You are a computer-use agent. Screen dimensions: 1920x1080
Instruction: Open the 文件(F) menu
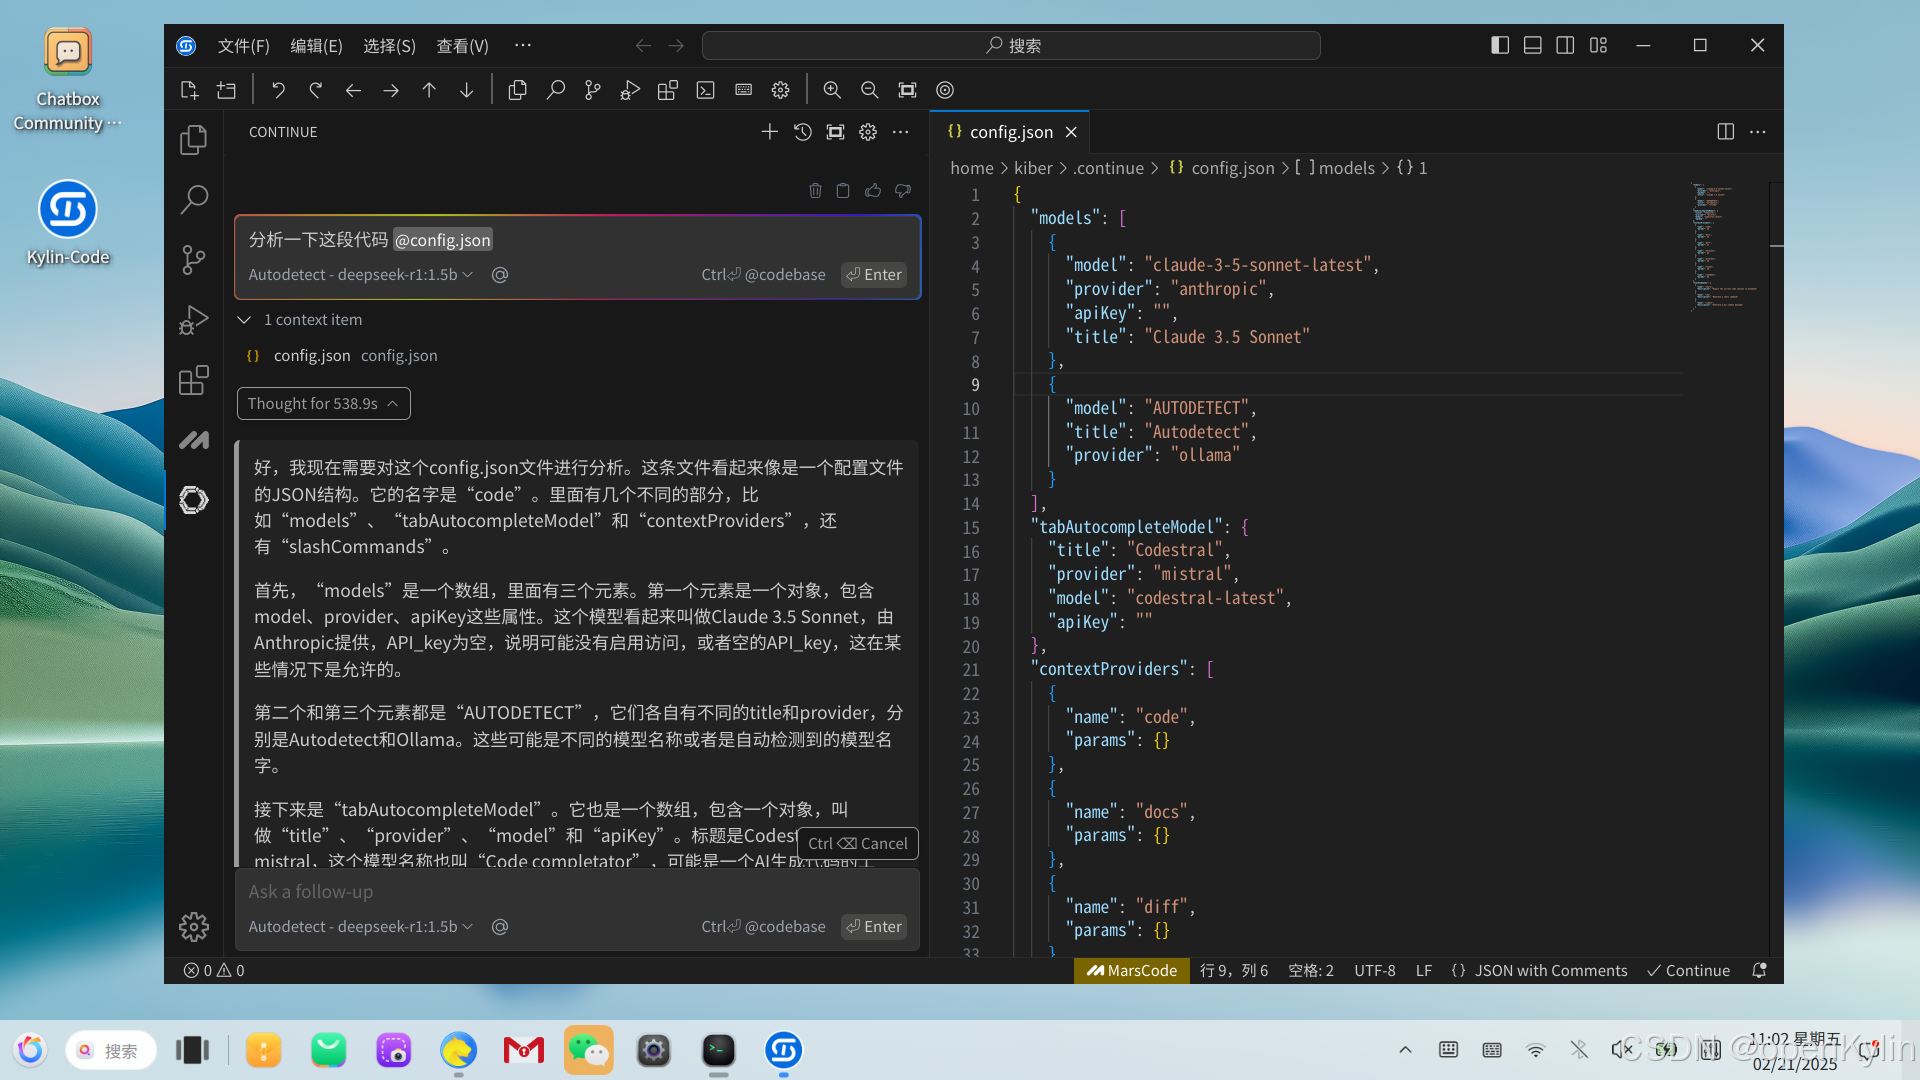point(243,46)
